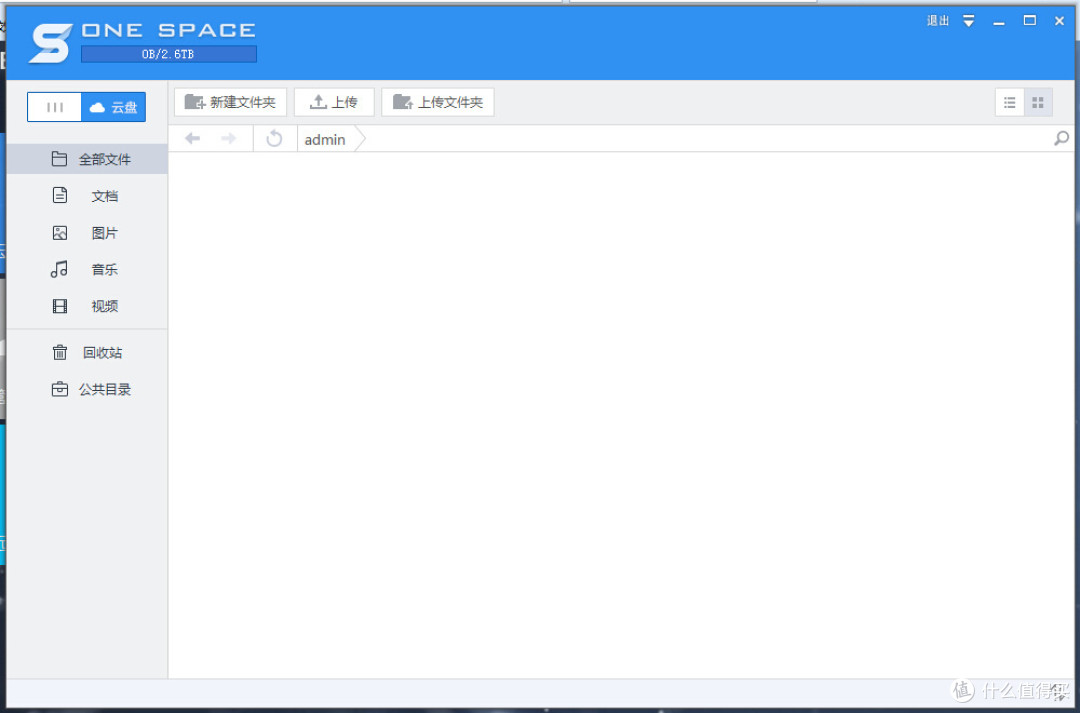The height and width of the screenshot is (713, 1080).
Task: Click the 退出 logout link
Action: point(937,21)
